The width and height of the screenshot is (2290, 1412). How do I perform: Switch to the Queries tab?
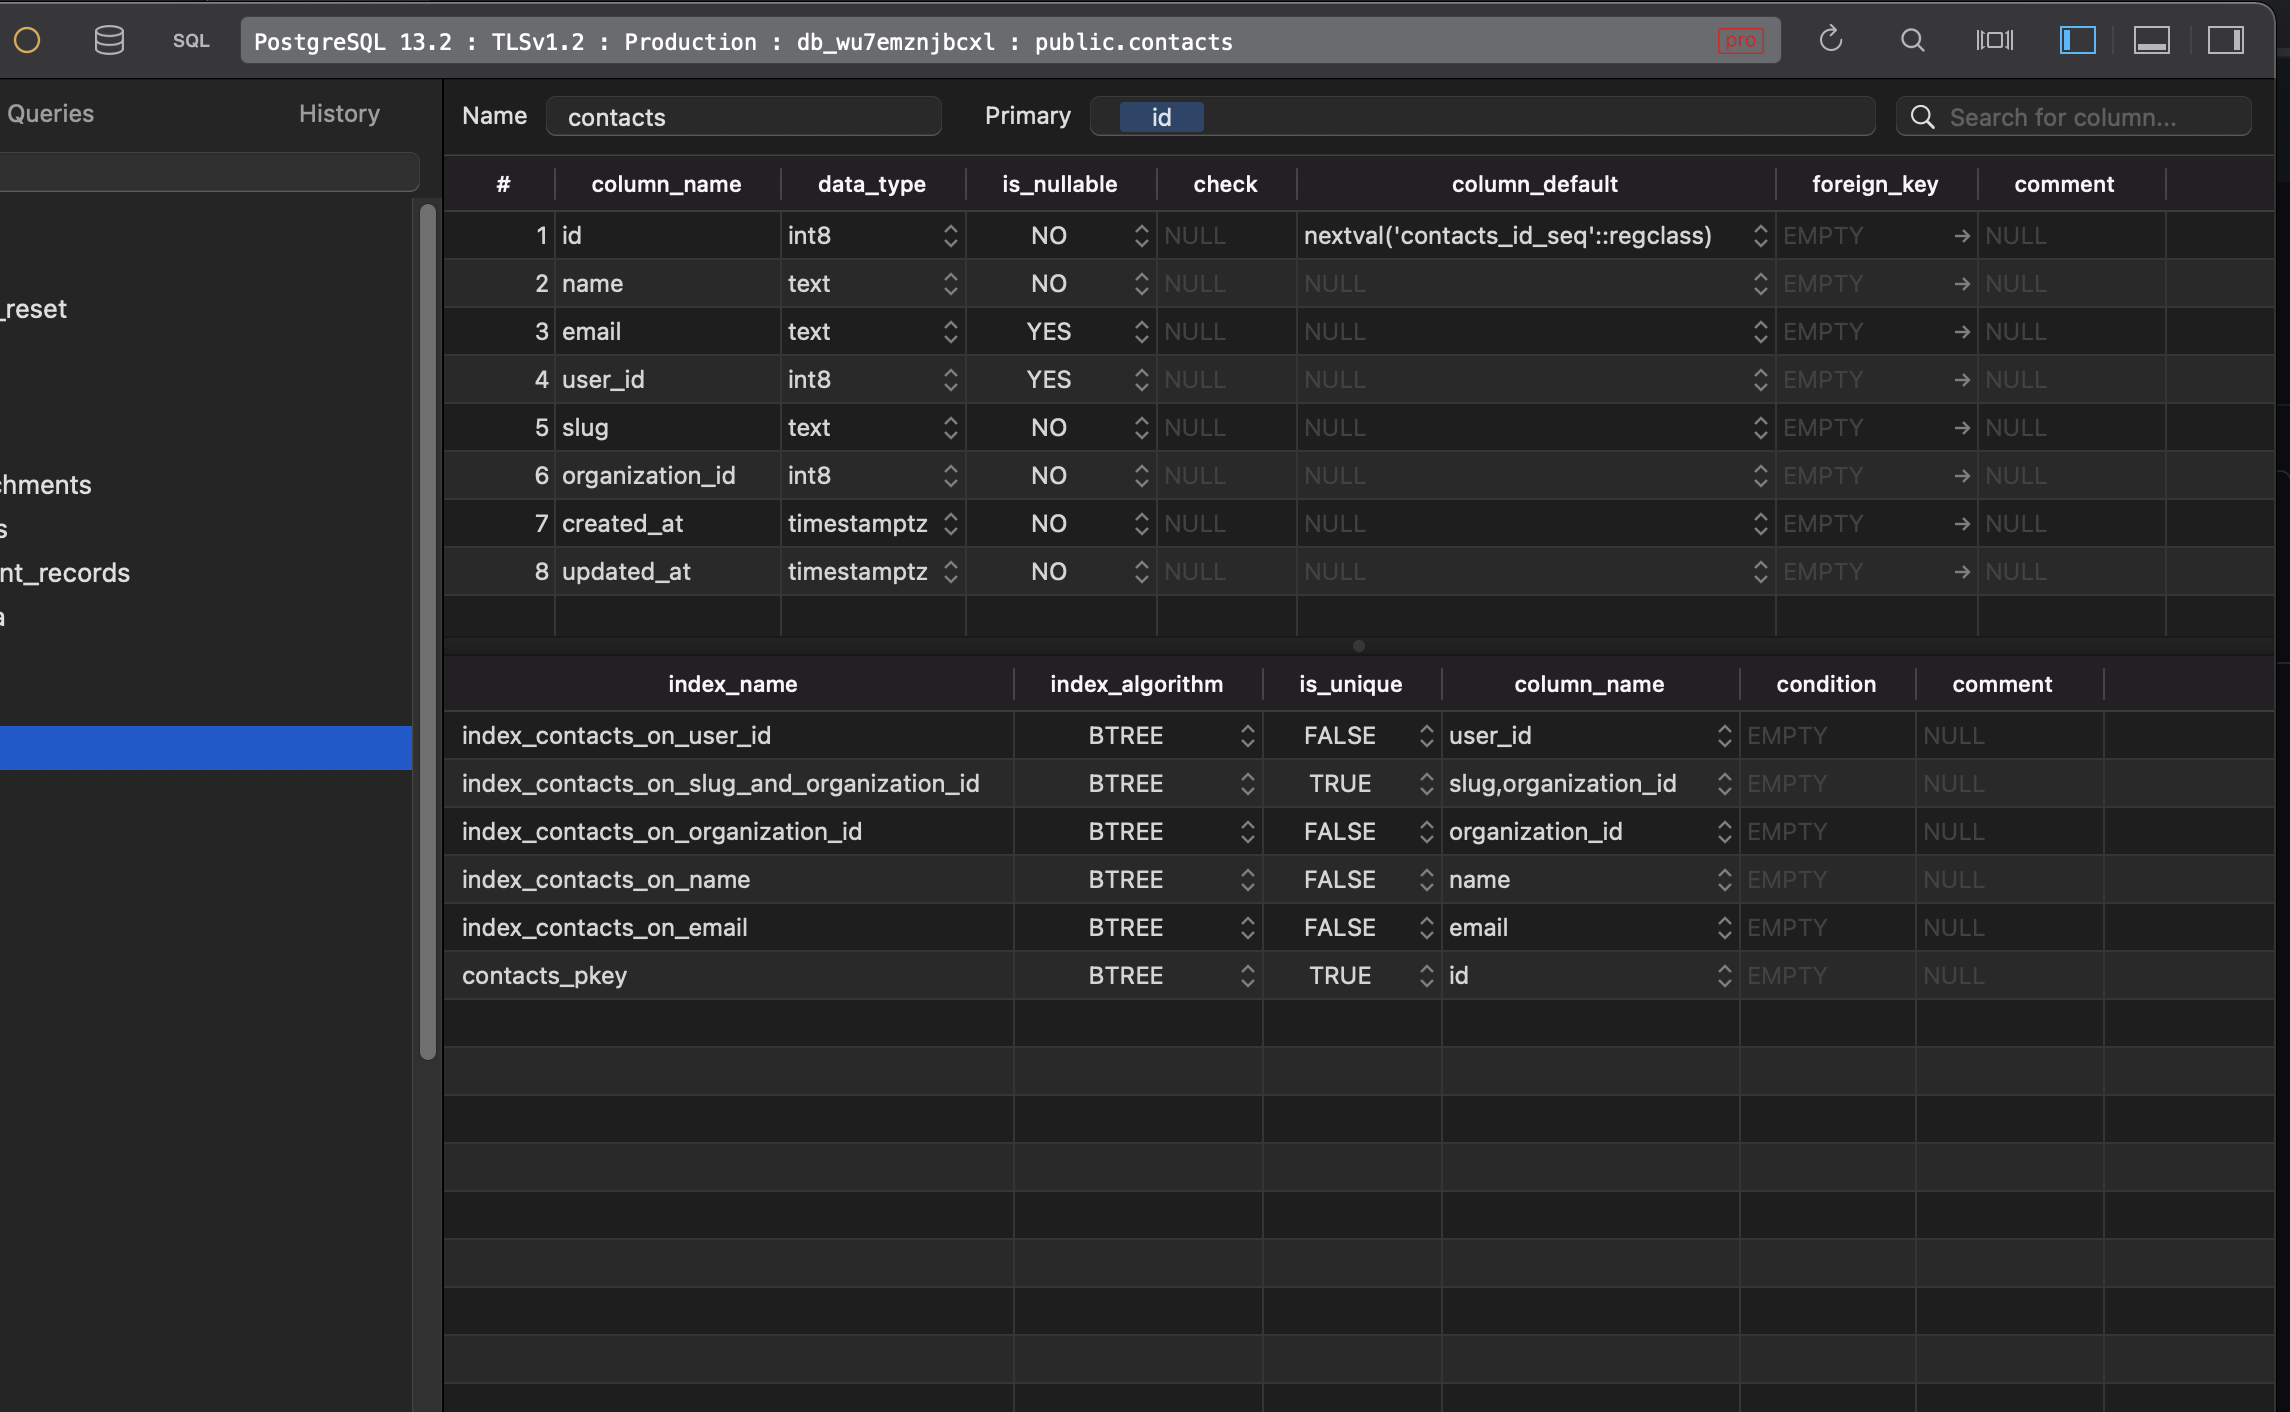[50, 113]
